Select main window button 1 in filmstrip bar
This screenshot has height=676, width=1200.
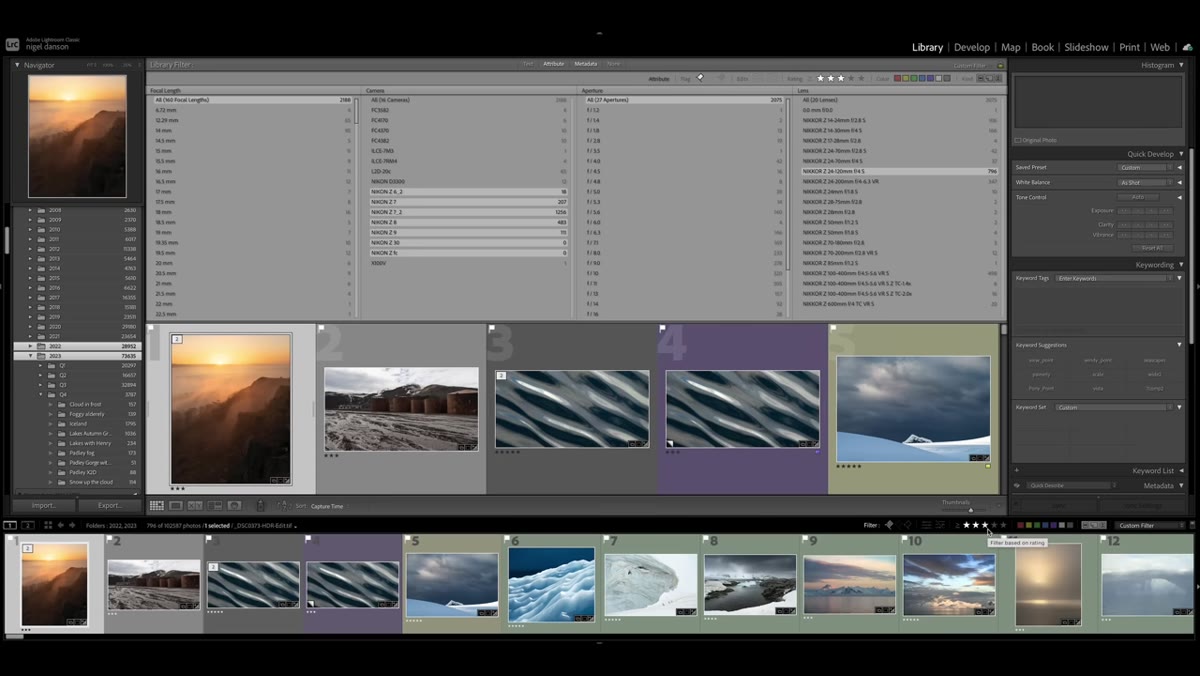10,525
